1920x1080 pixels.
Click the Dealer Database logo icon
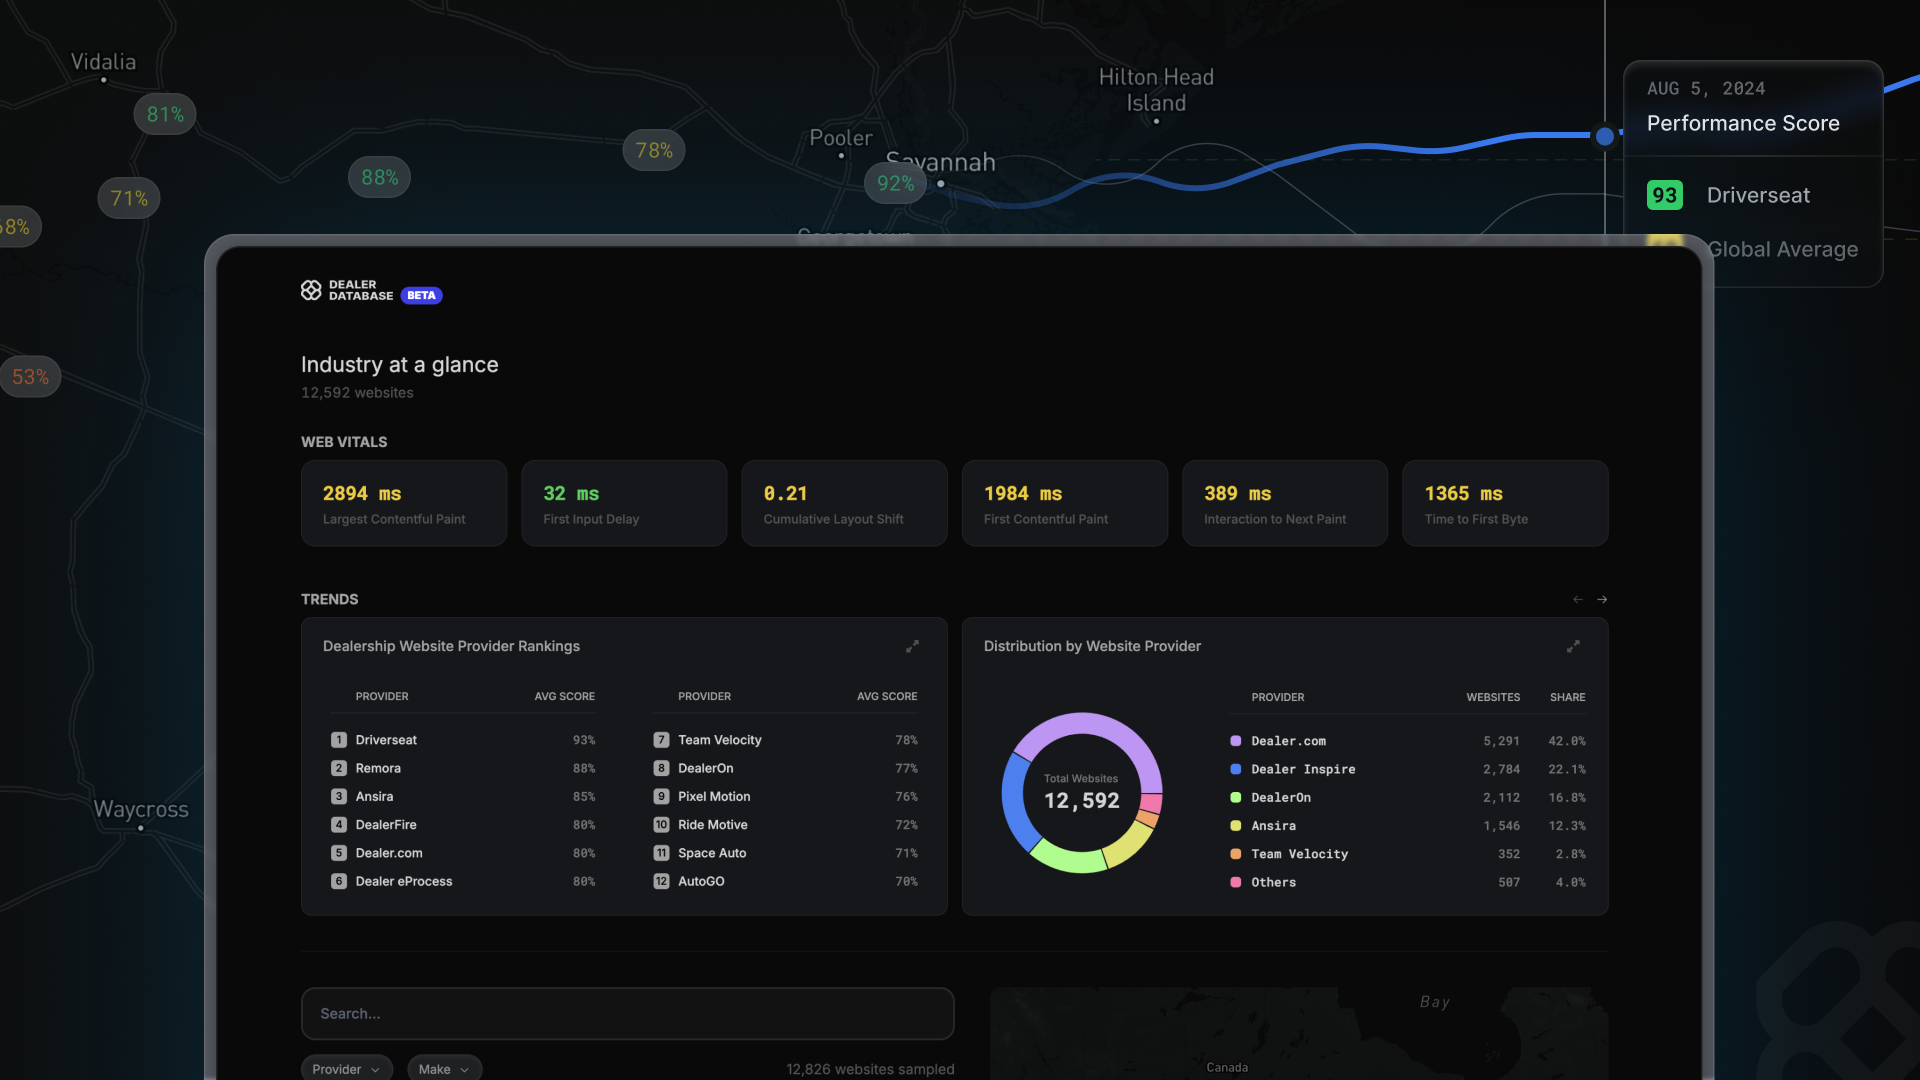[311, 290]
